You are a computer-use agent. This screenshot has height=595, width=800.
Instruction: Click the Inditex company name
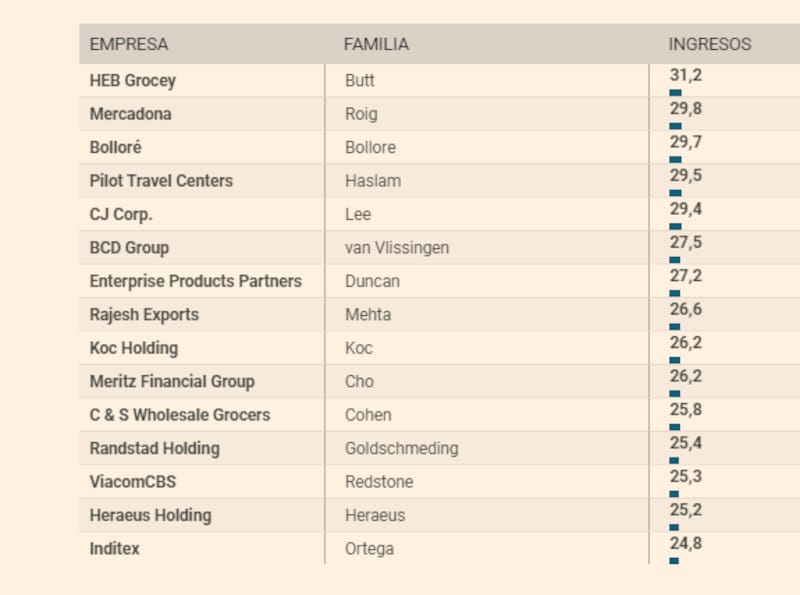click(x=115, y=549)
